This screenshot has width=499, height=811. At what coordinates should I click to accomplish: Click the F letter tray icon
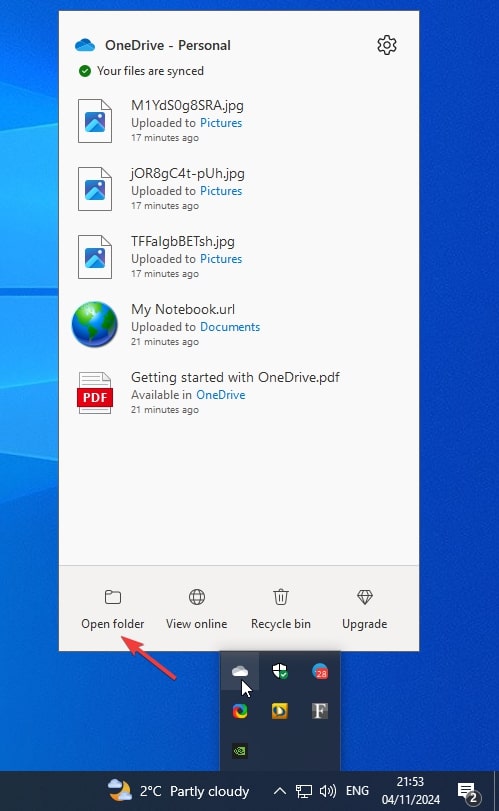(x=320, y=711)
